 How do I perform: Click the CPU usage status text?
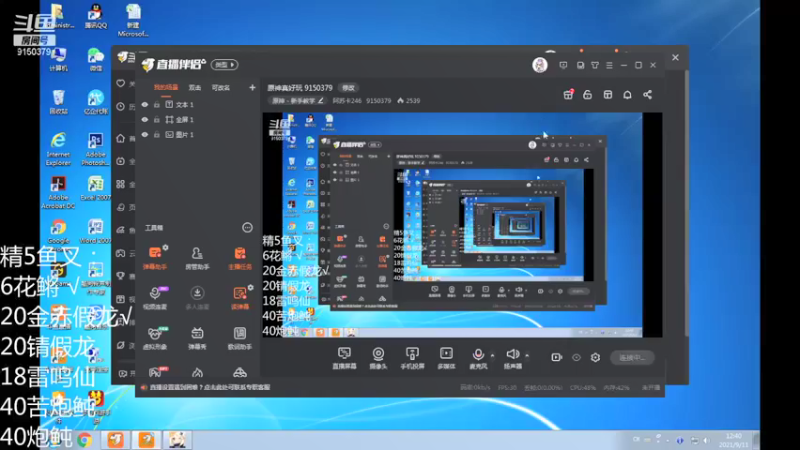click(583, 388)
